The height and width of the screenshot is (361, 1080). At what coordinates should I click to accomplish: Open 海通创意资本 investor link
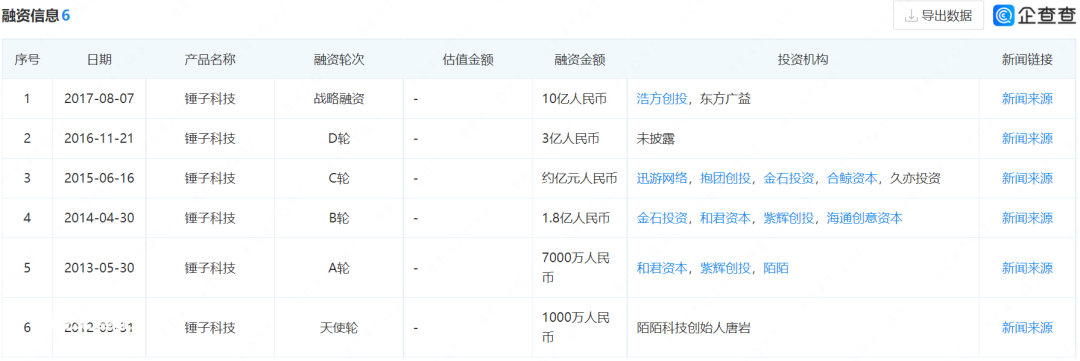pyautogui.click(x=864, y=218)
